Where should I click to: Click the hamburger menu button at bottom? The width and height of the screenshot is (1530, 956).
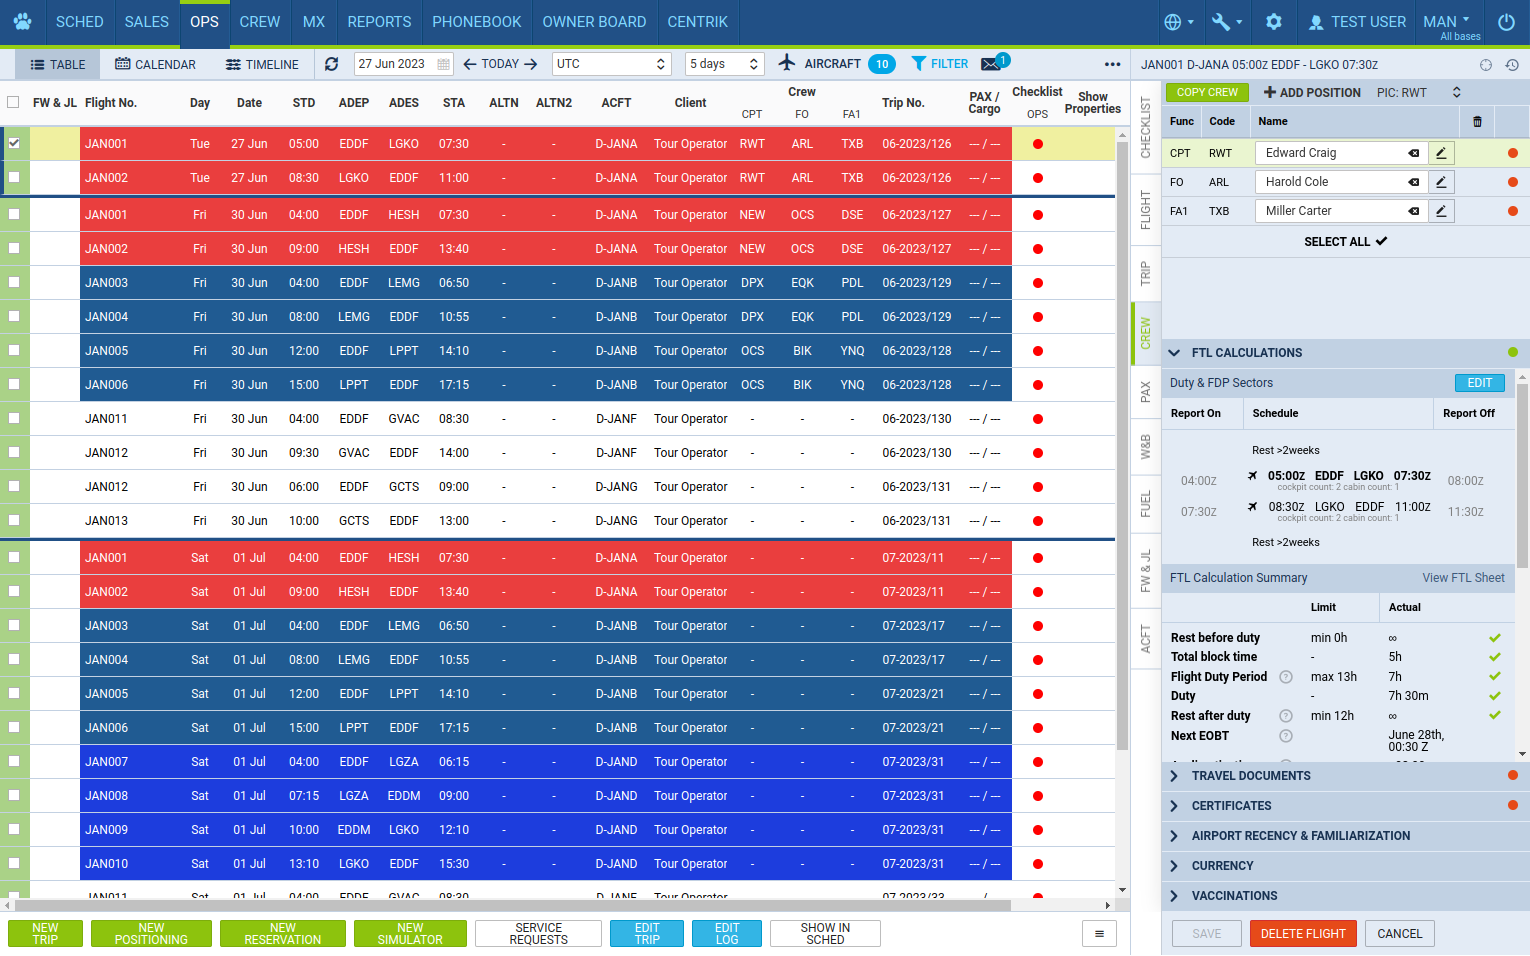pyautogui.click(x=1099, y=934)
